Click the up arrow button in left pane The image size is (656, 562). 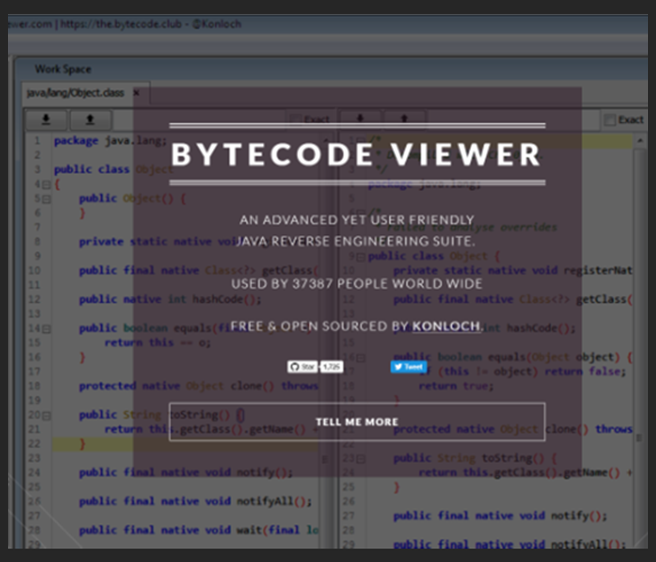pyautogui.click(x=90, y=120)
